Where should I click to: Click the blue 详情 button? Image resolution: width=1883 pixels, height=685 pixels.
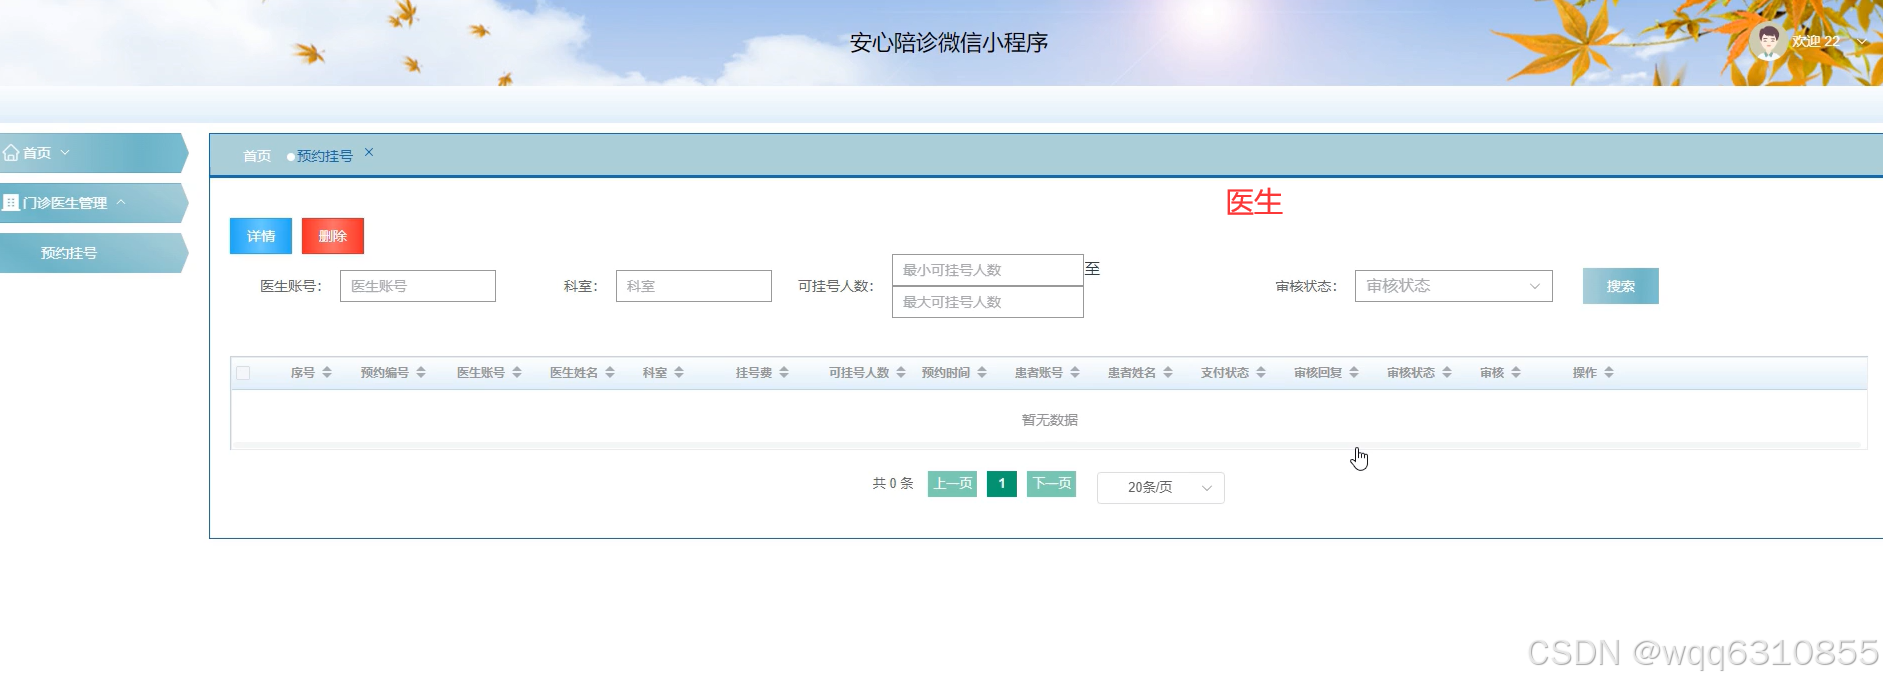coord(261,236)
